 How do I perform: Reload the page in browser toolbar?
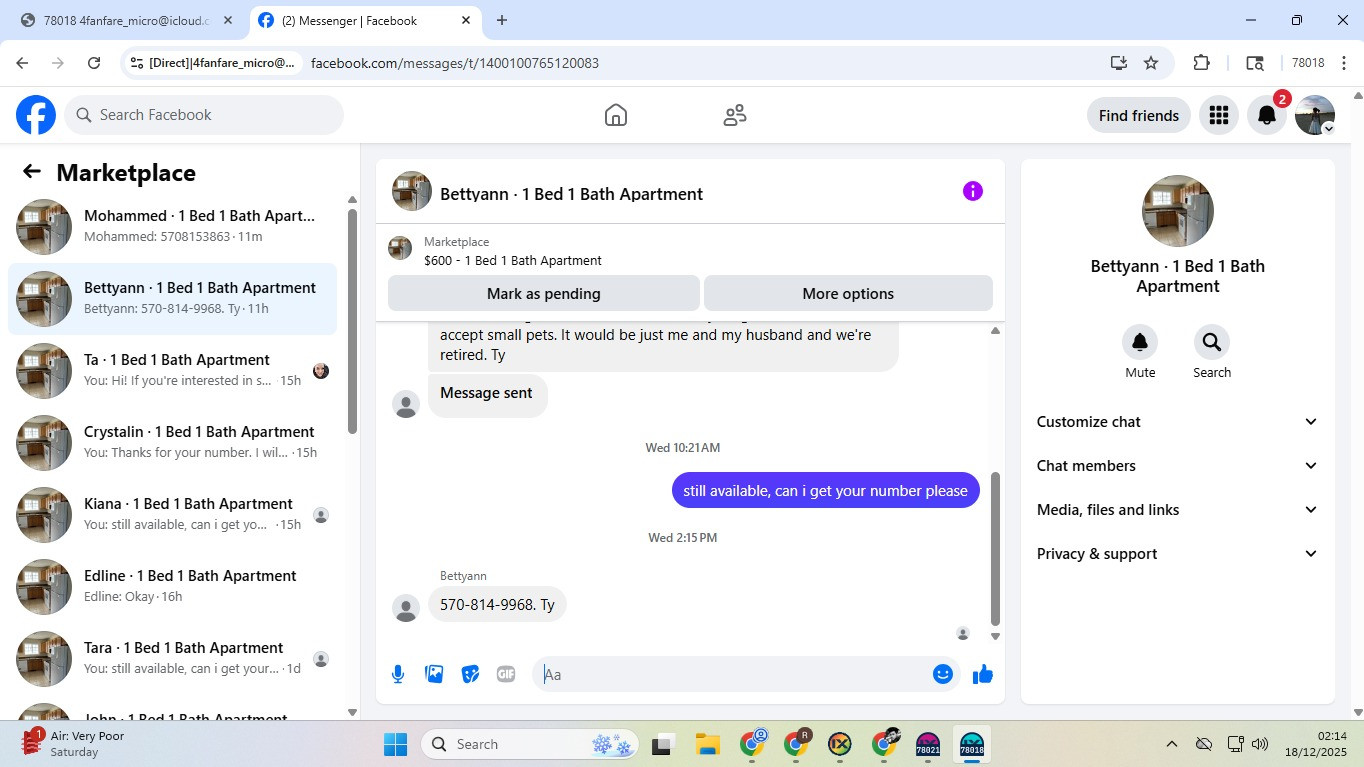pyautogui.click(x=94, y=63)
